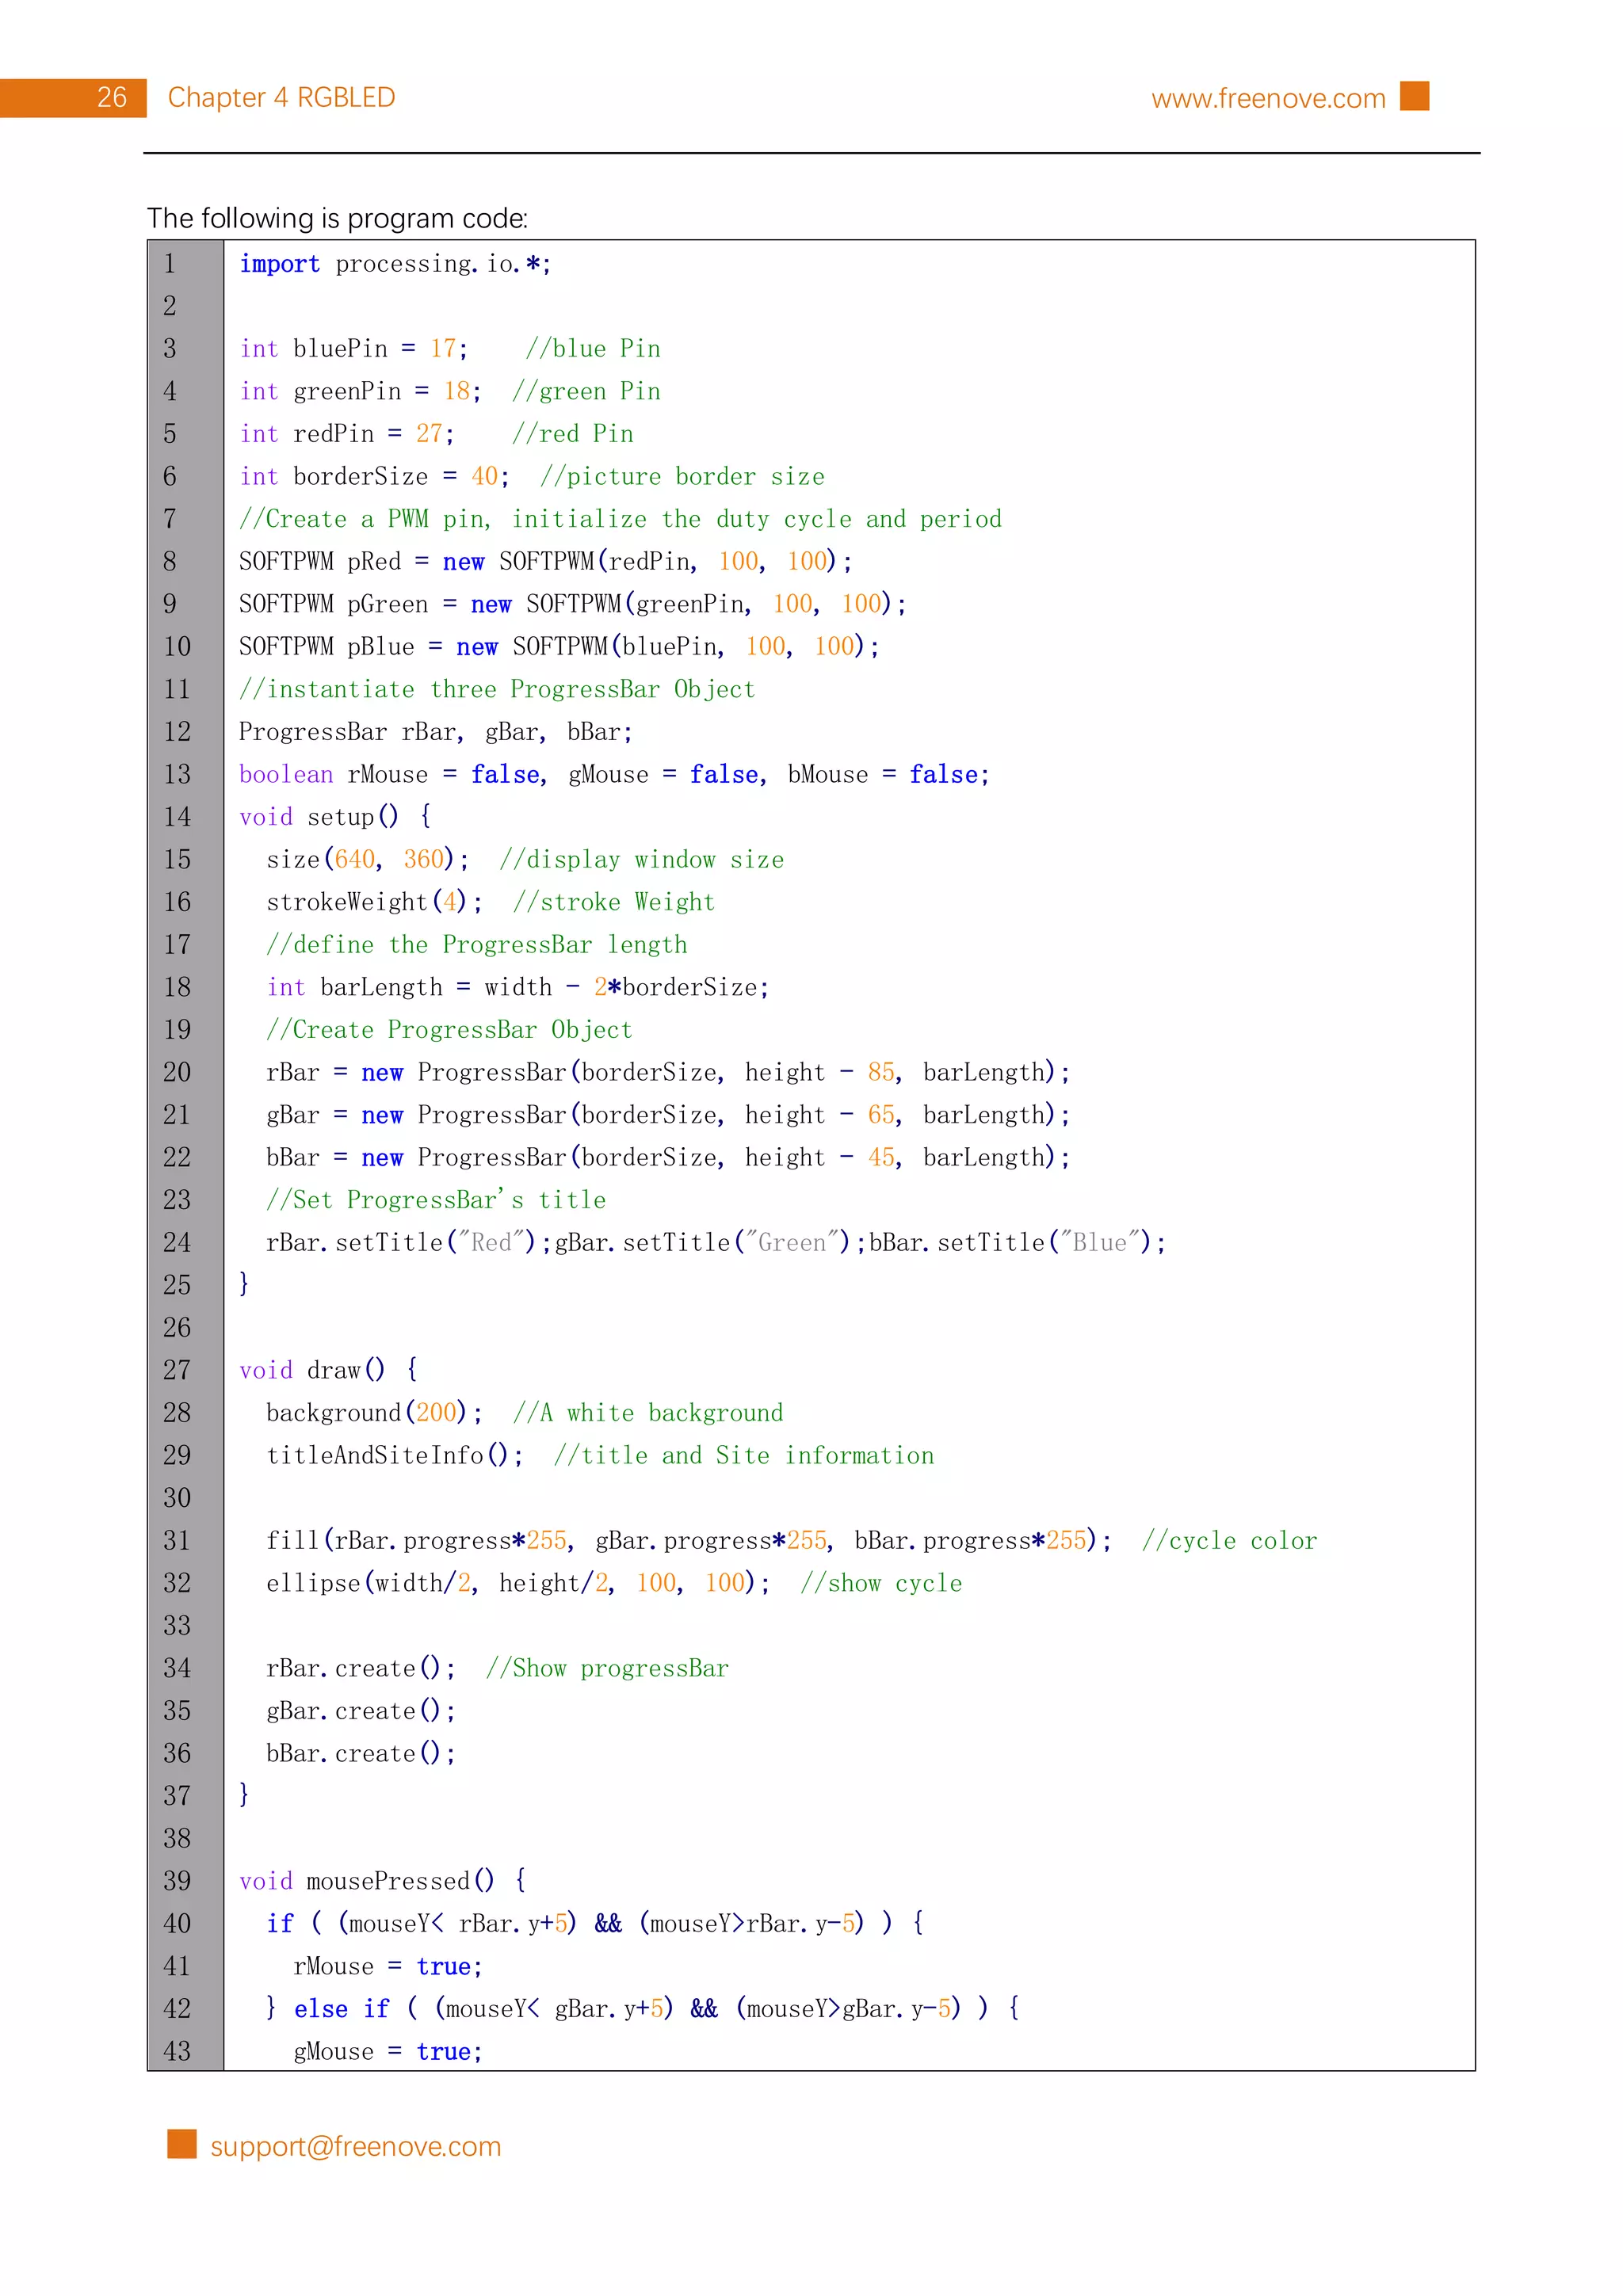The height and width of the screenshot is (2296, 1623).
Task: Select code line 'int borderSize = 40;'
Action: [374, 476]
